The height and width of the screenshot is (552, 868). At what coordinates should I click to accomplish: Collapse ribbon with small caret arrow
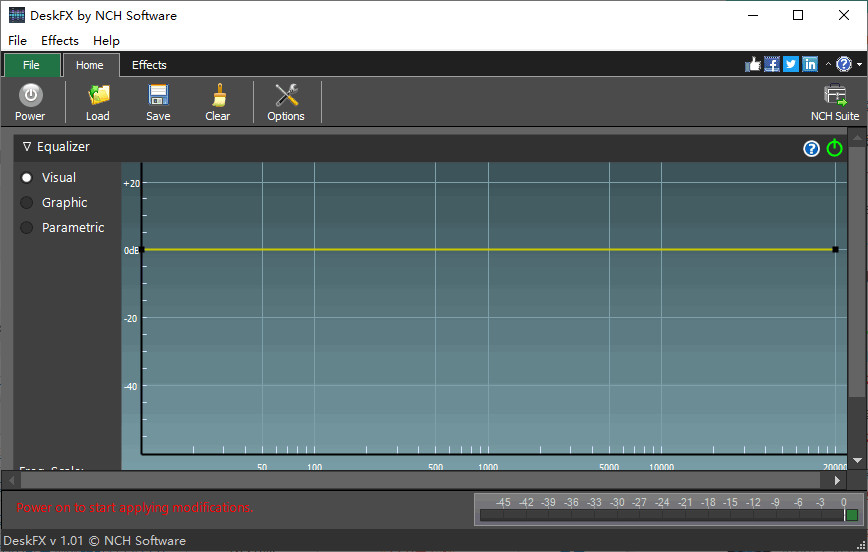(828, 64)
